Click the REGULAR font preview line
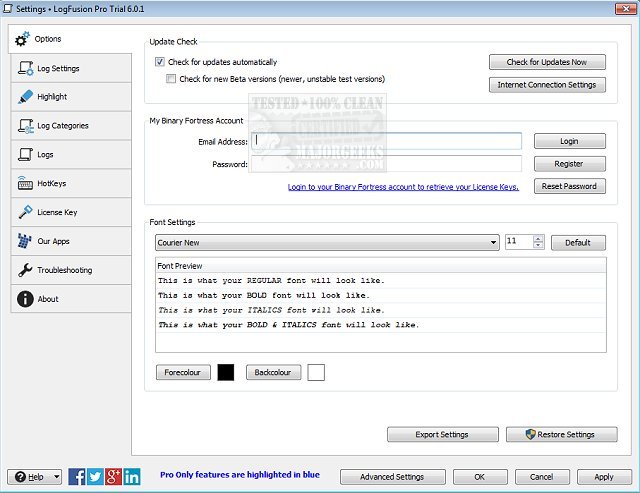 tap(380, 281)
